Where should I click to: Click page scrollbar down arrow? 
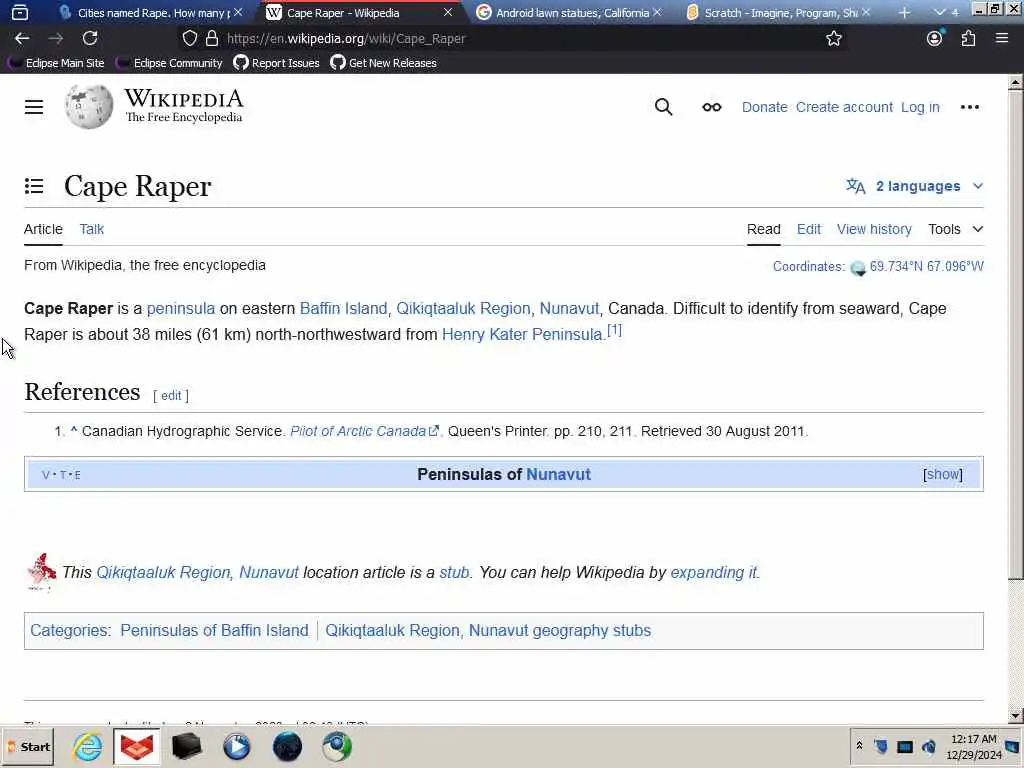coord(1015,716)
